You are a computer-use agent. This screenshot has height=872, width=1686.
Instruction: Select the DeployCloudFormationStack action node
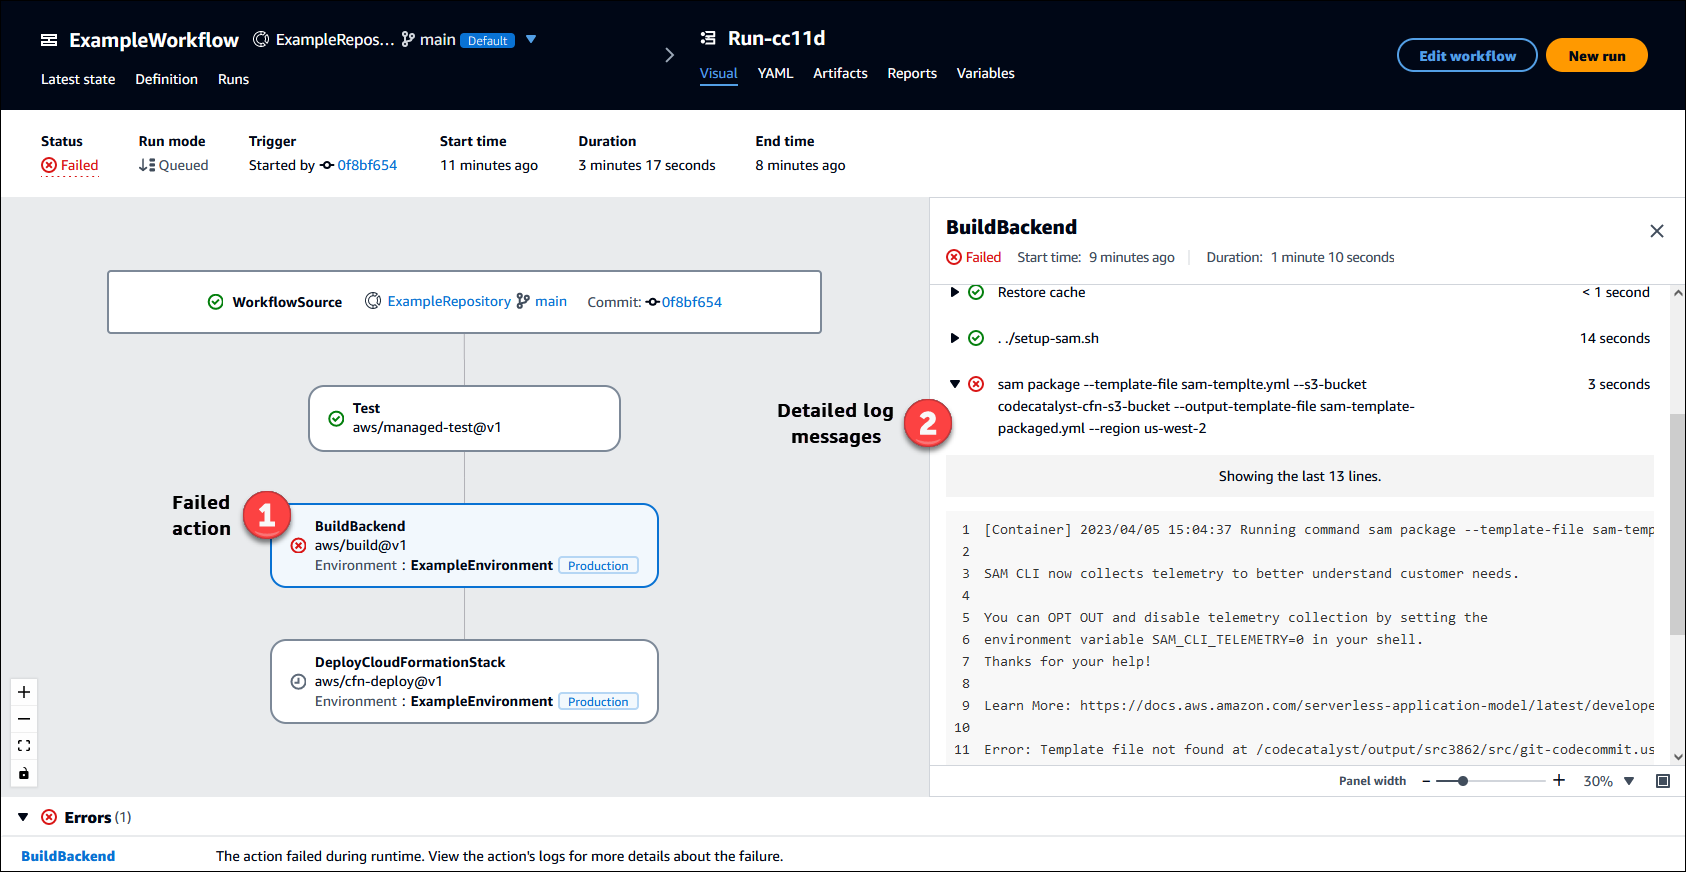tap(464, 681)
